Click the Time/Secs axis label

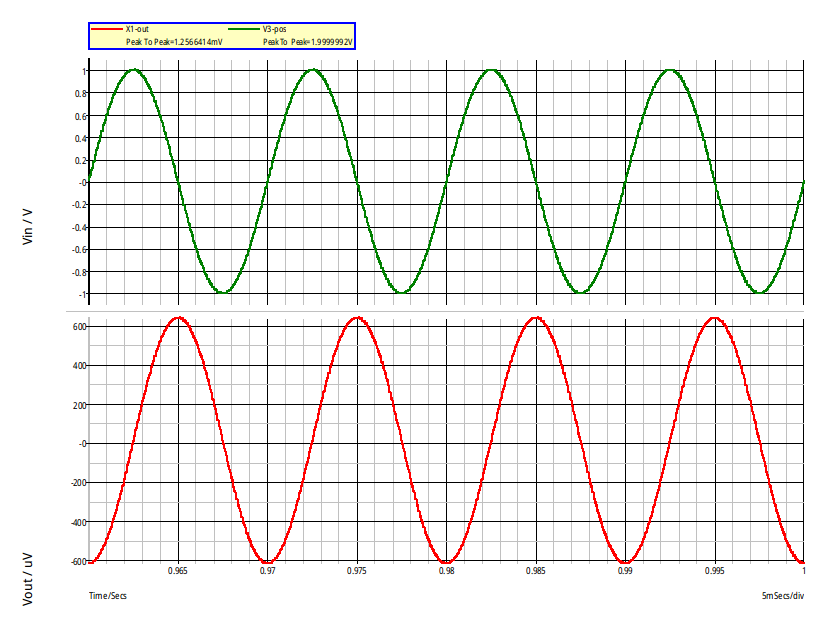tap(108, 596)
